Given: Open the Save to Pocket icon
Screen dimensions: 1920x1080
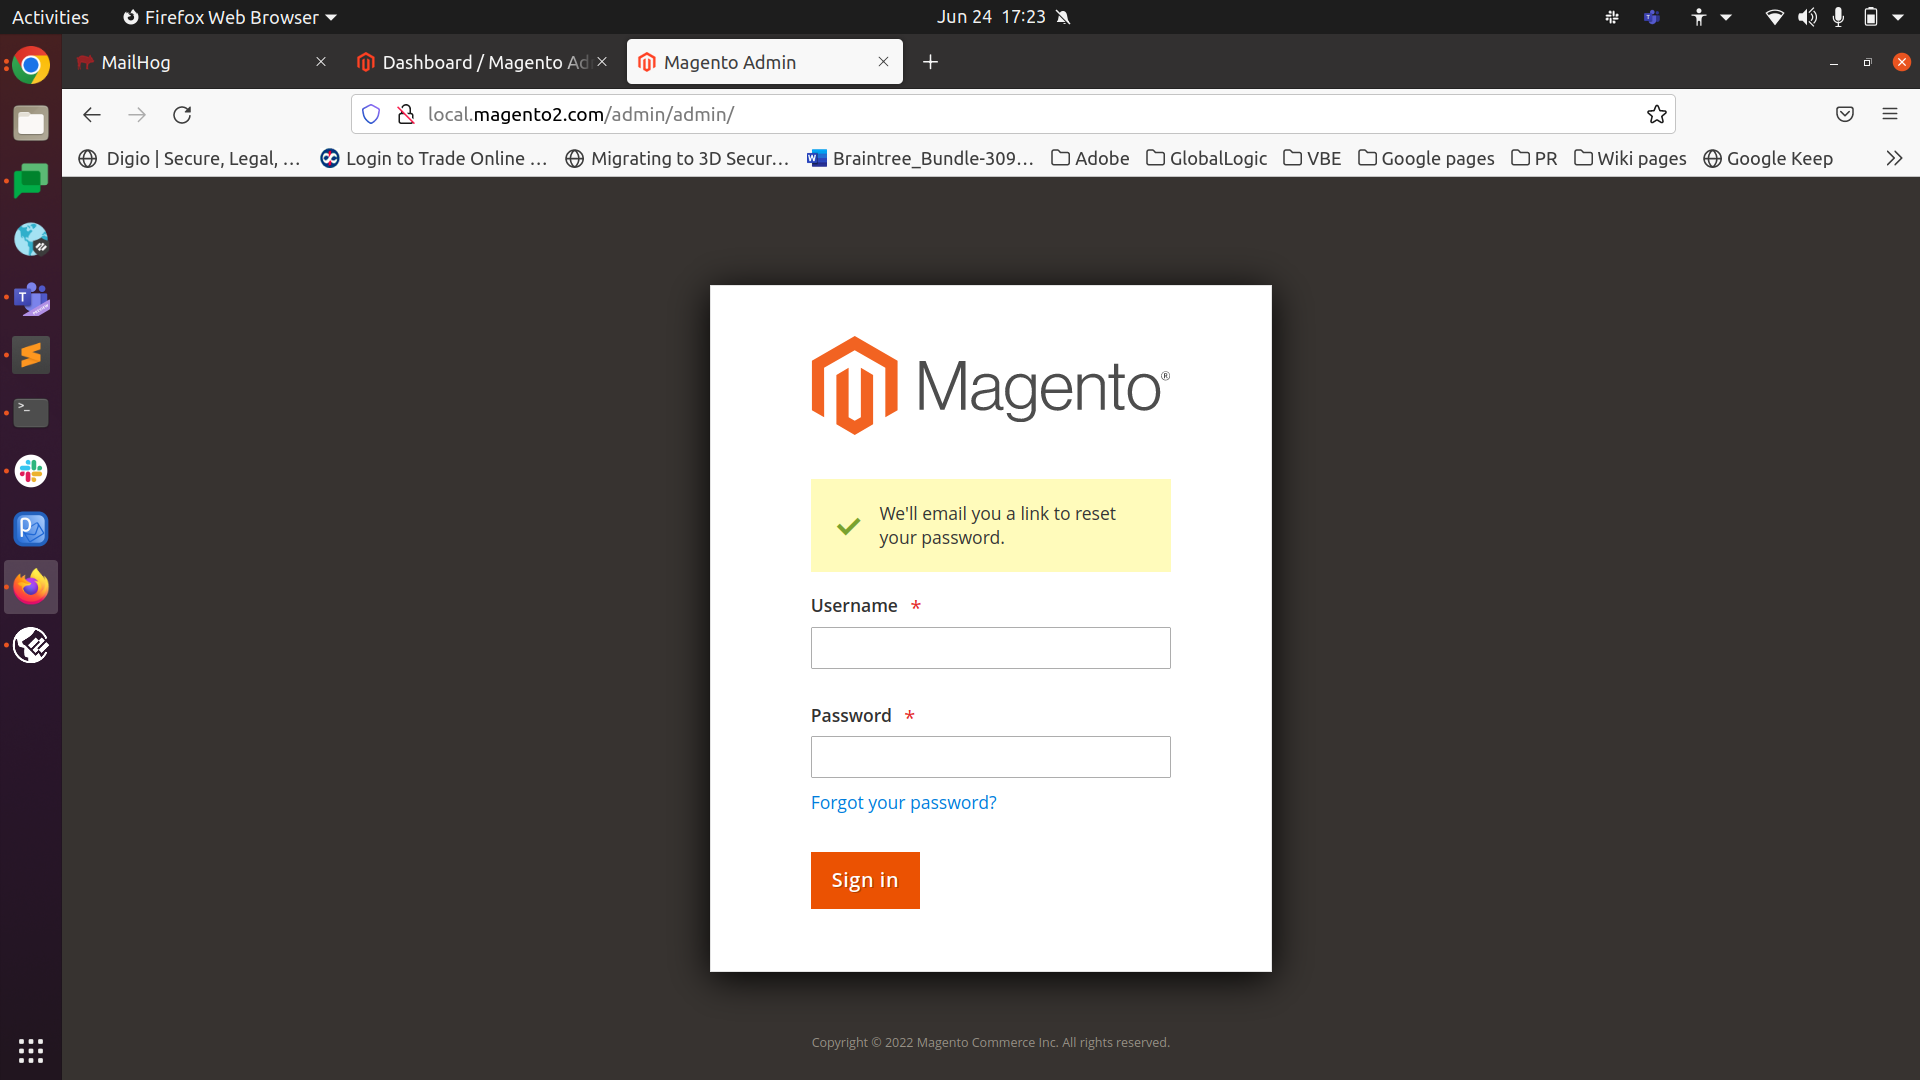Looking at the screenshot, I should coord(1845,115).
